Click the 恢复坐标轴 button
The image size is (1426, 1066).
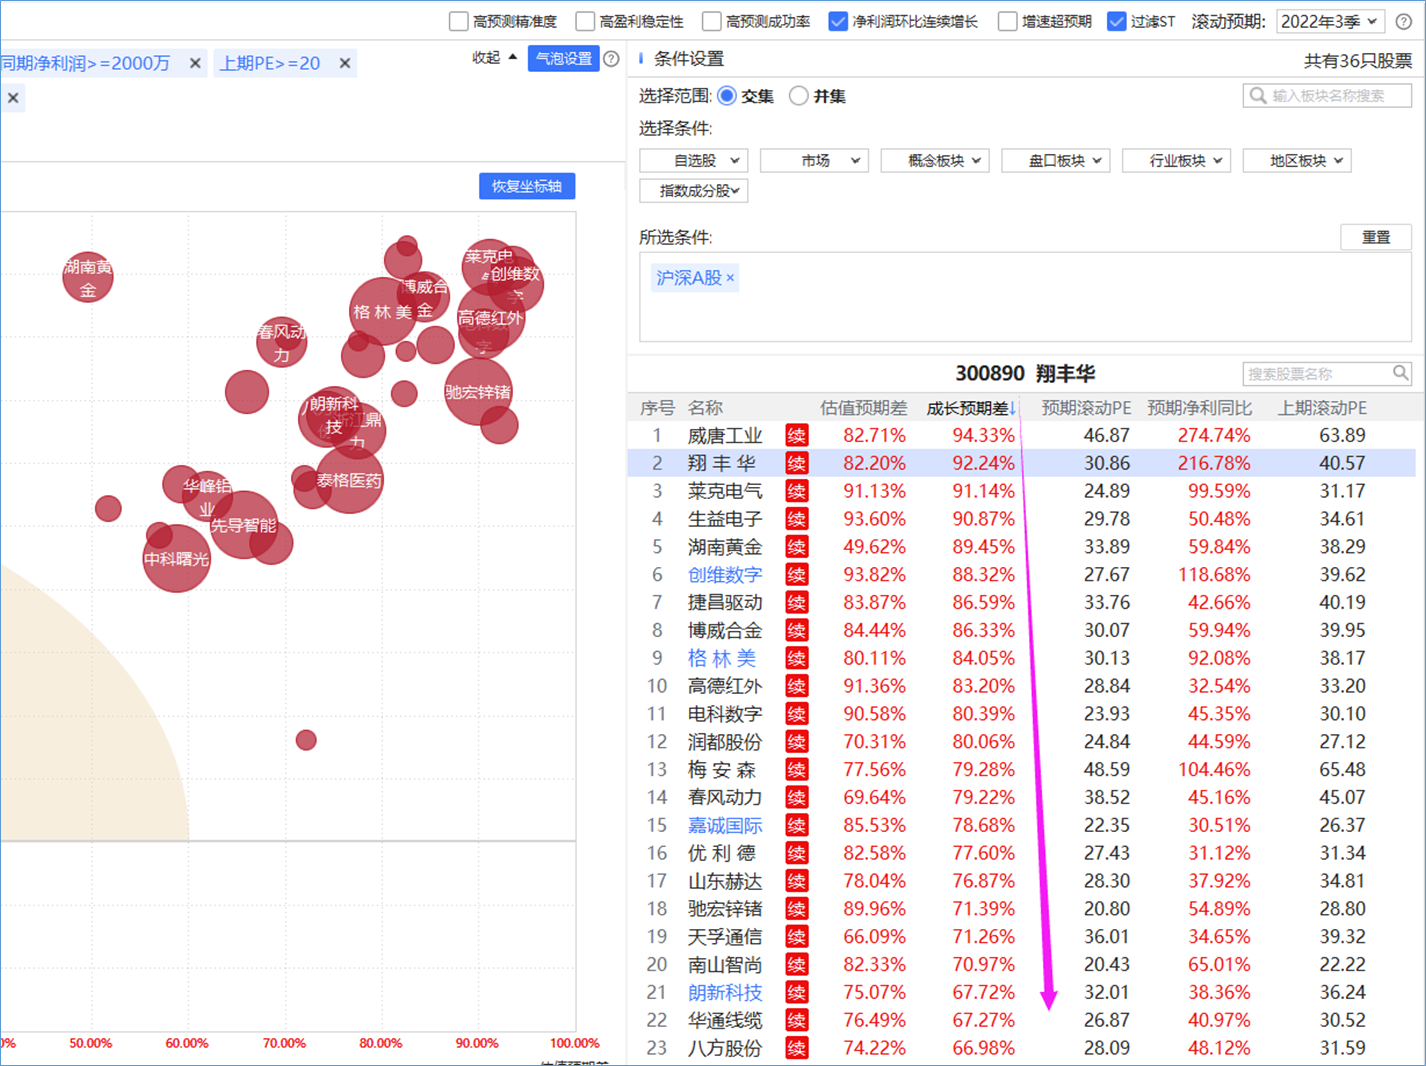[527, 186]
